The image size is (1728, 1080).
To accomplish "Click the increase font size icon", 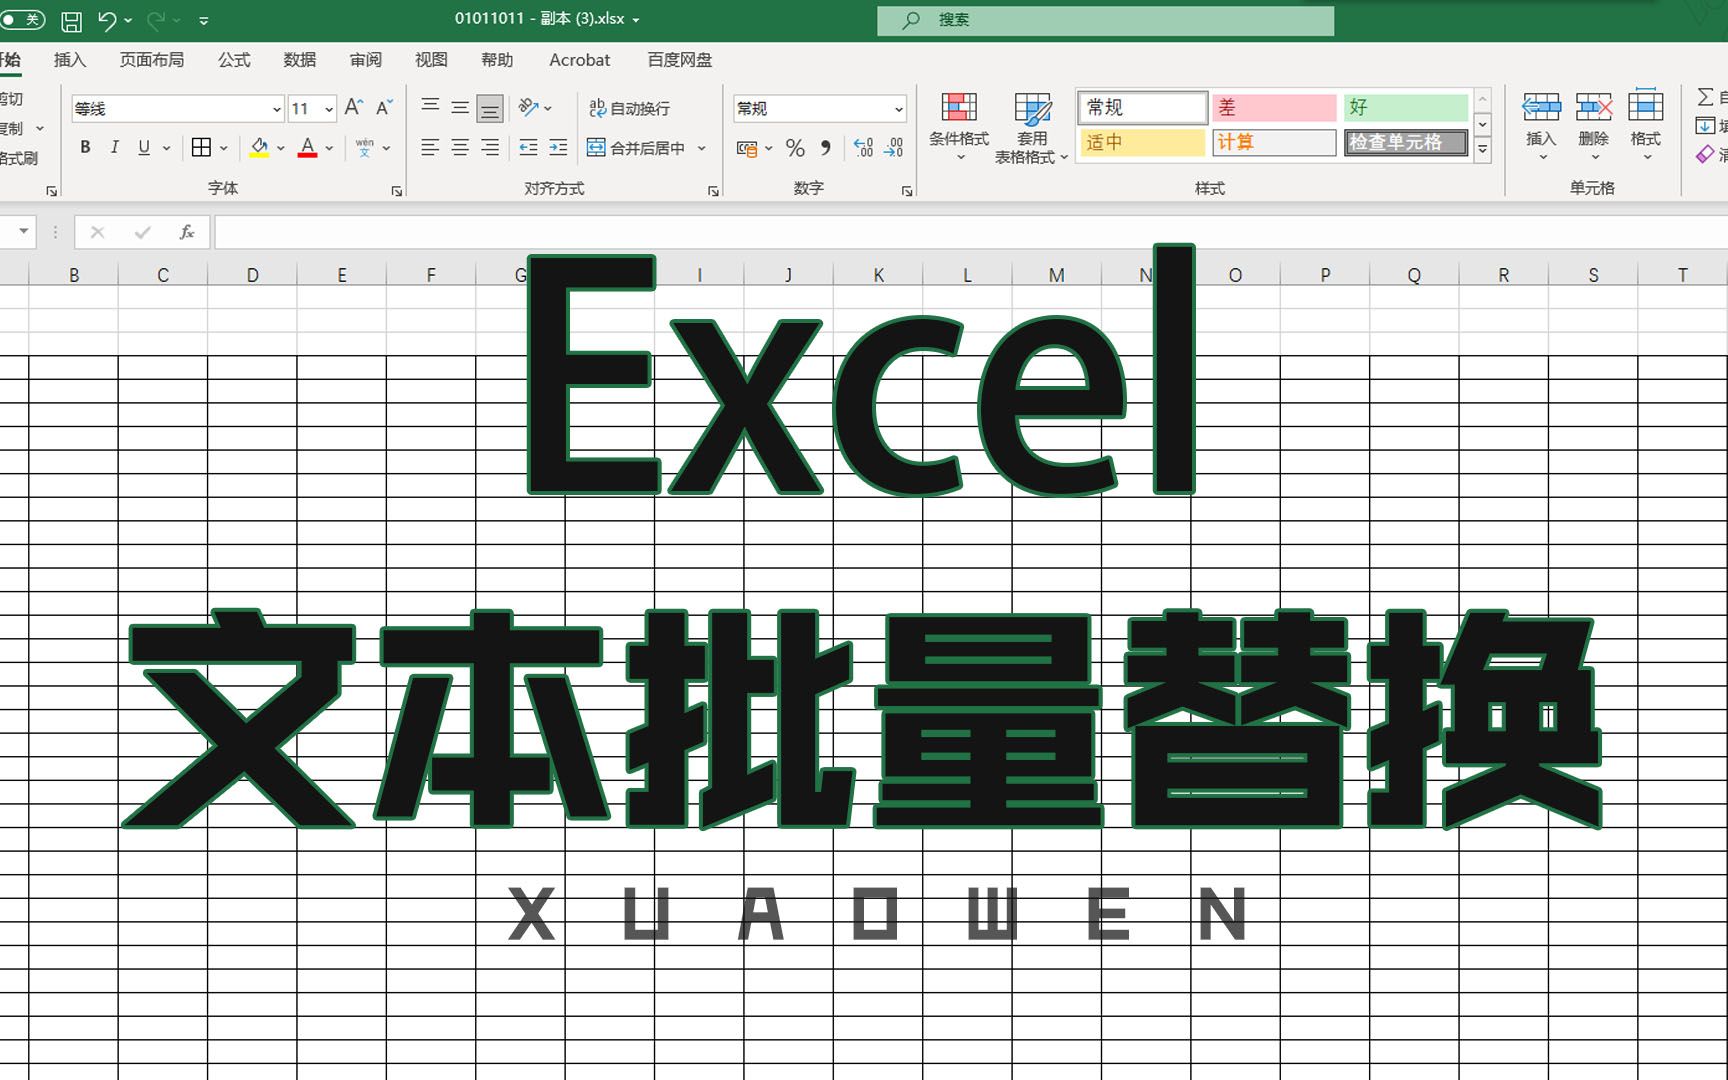I will click(x=353, y=107).
